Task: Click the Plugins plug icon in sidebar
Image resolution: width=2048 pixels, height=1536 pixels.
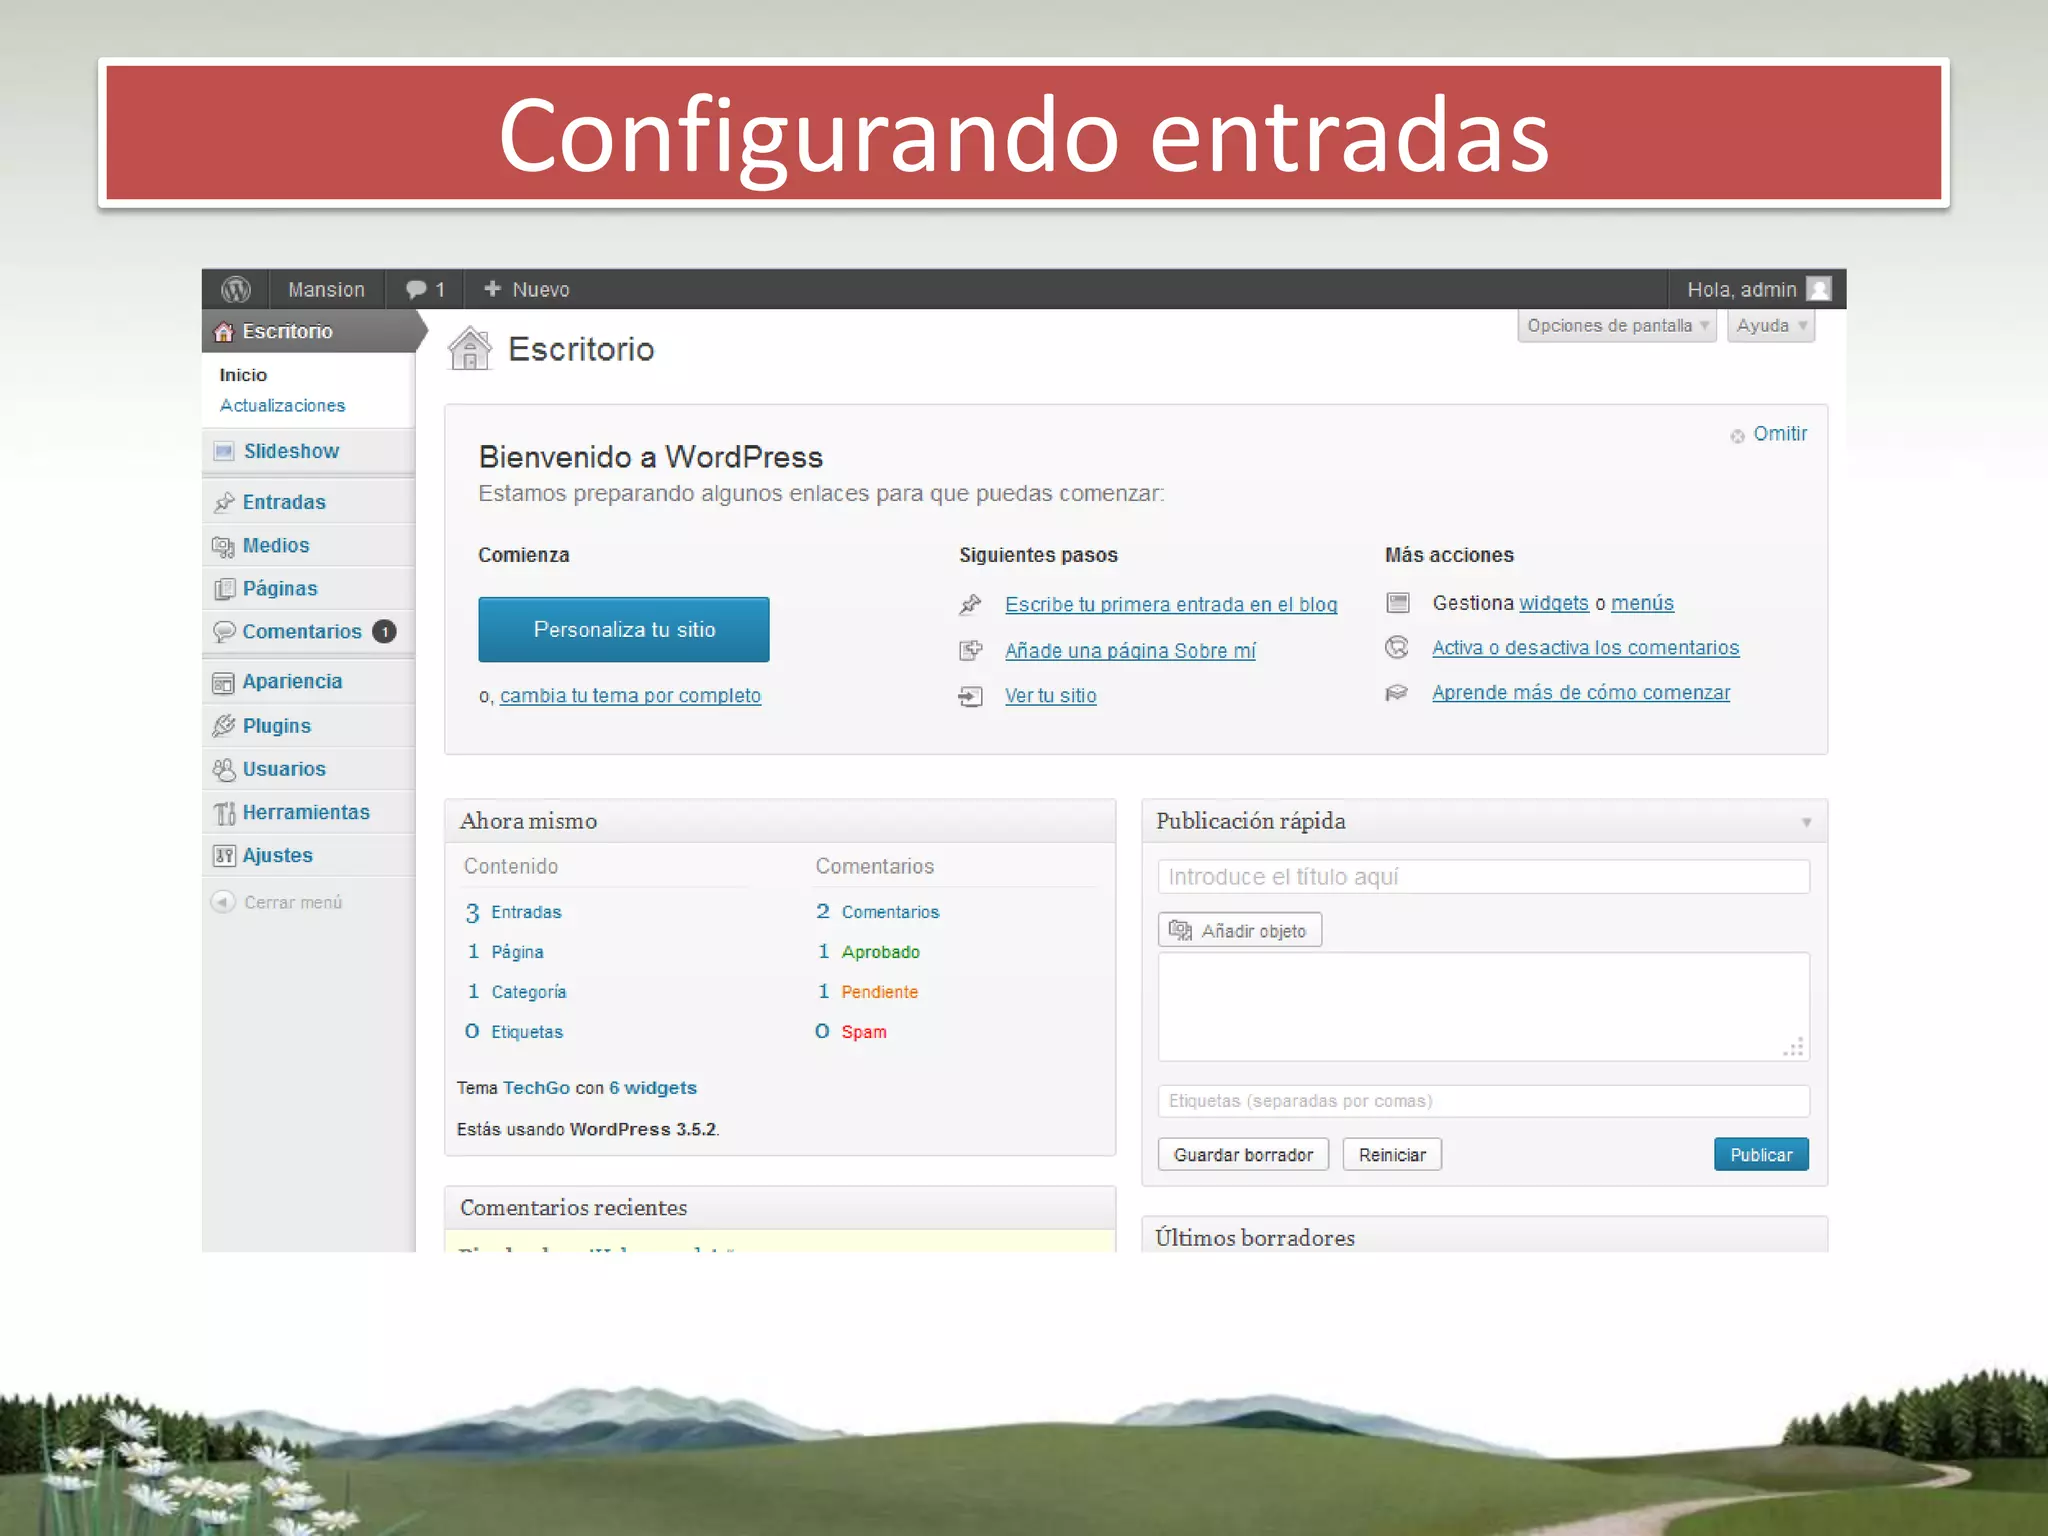Action: tap(224, 726)
